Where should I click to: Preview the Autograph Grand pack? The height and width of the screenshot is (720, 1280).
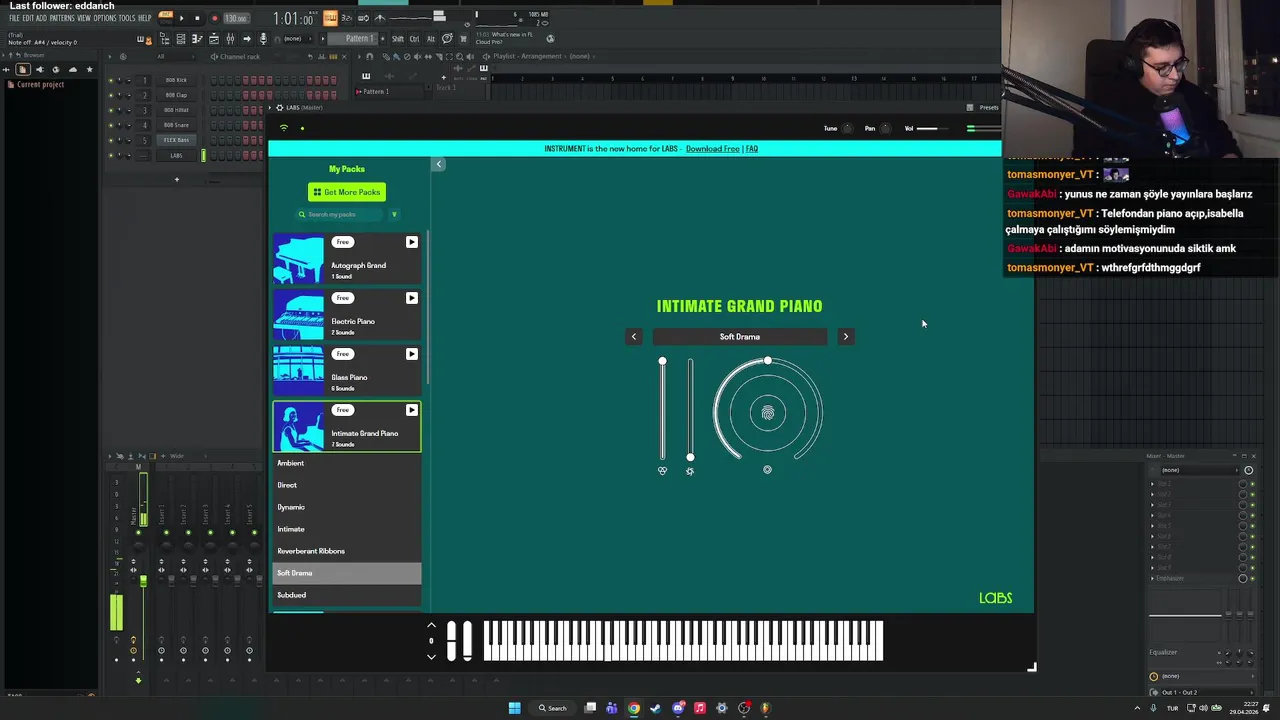tap(411, 242)
